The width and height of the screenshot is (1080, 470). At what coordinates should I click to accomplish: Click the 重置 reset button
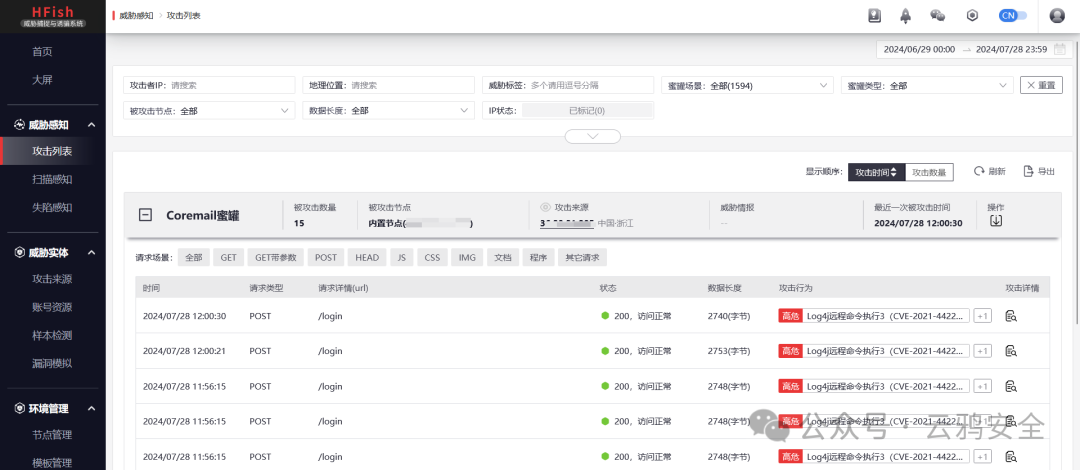pyautogui.click(x=1041, y=85)
